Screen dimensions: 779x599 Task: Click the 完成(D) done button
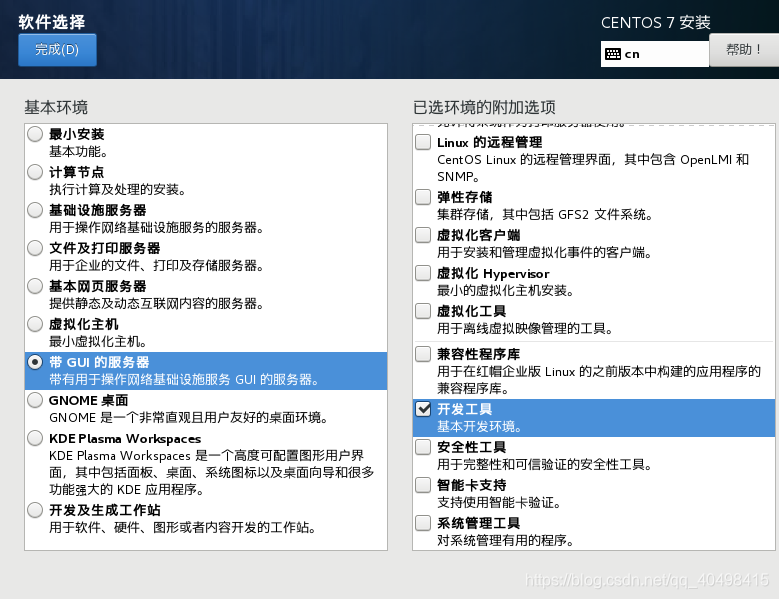click(x=57, y=50)
